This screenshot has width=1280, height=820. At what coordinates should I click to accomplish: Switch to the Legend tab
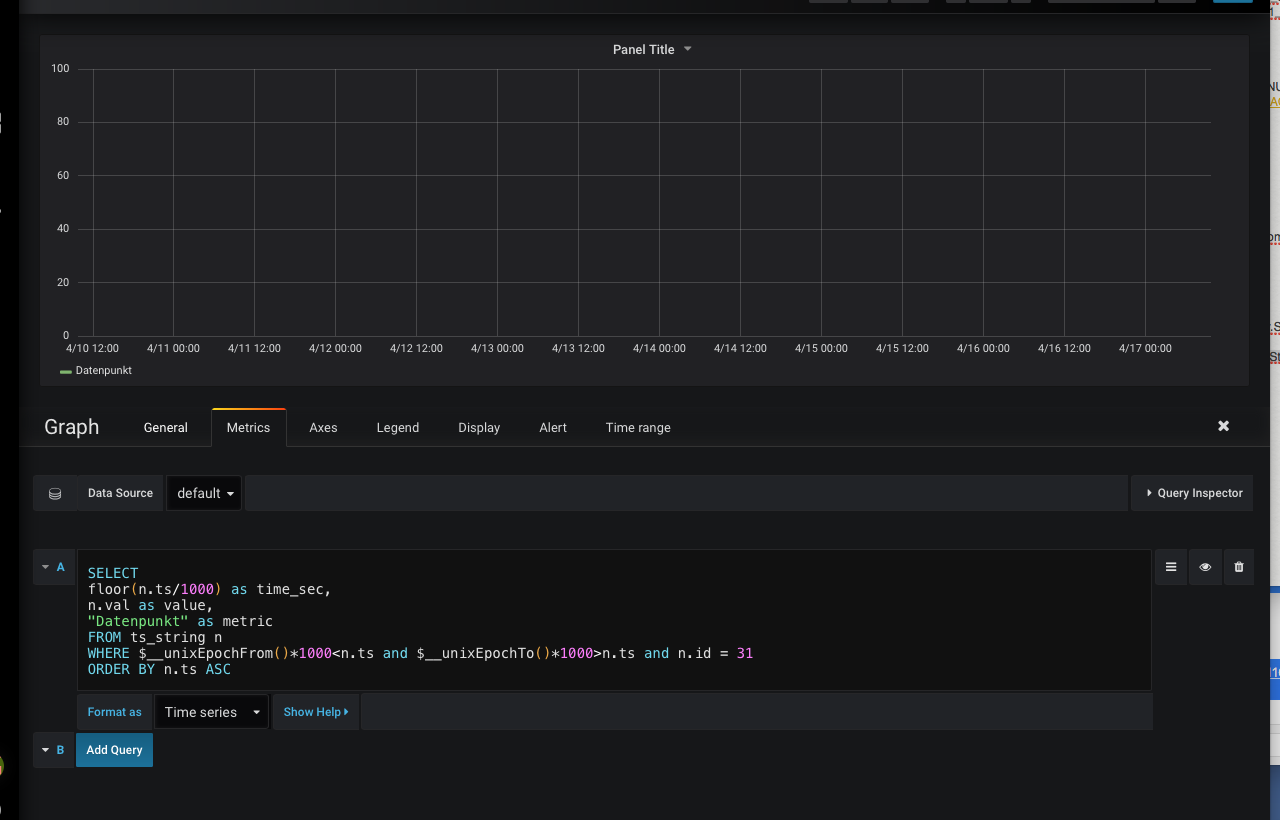tap(398, 427)
